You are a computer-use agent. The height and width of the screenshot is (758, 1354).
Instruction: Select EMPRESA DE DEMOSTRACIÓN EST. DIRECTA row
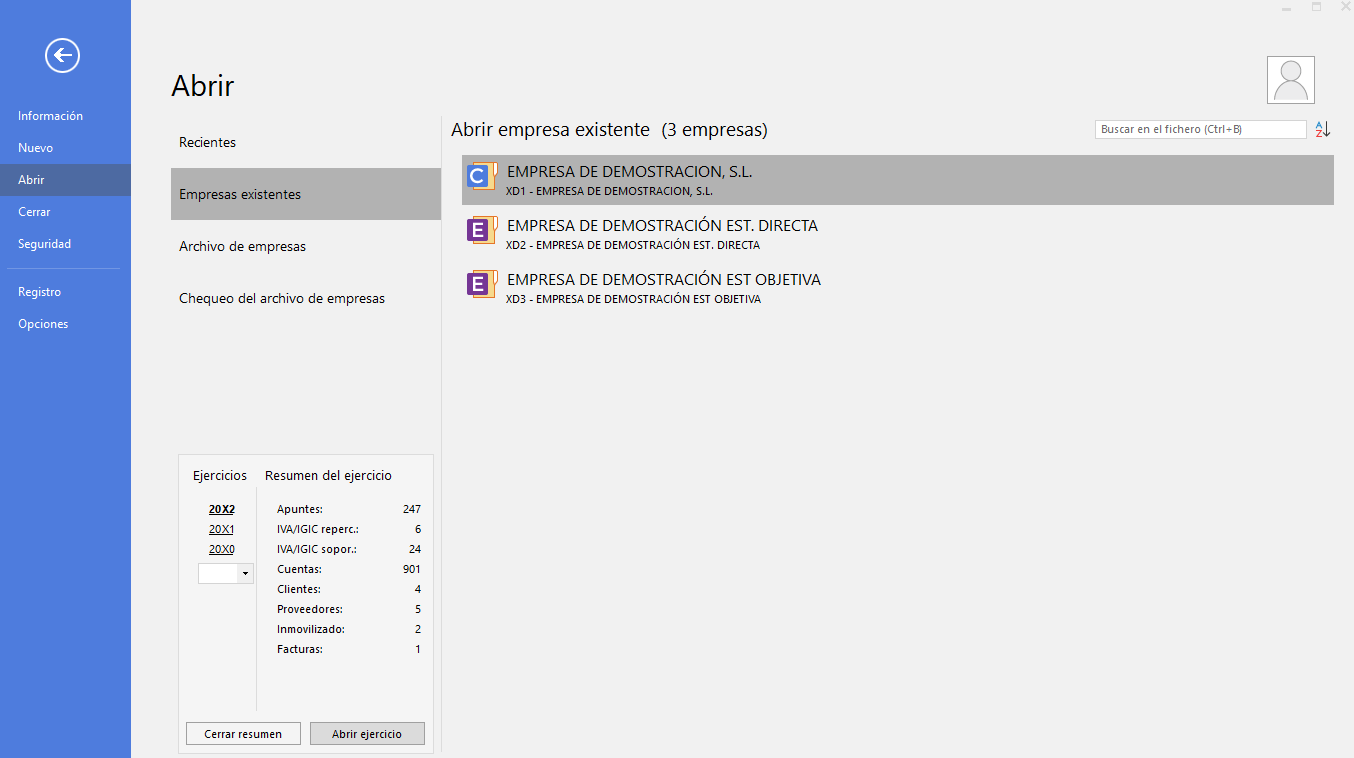[x=898, y=234]
